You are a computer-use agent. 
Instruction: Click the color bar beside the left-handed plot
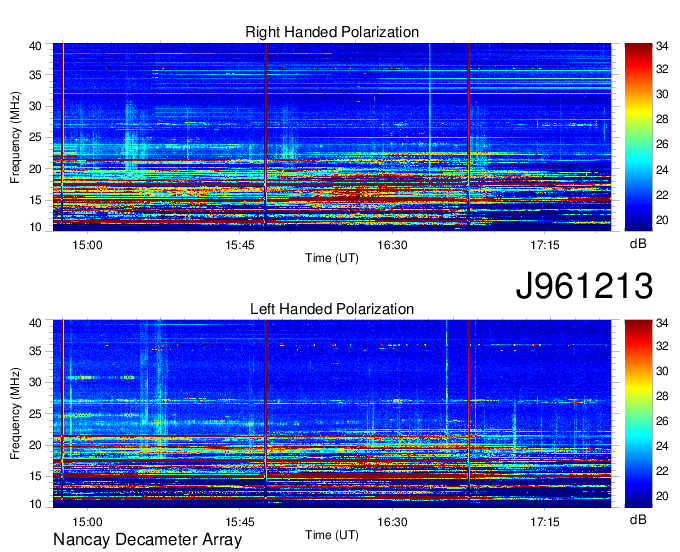(638, 413)
